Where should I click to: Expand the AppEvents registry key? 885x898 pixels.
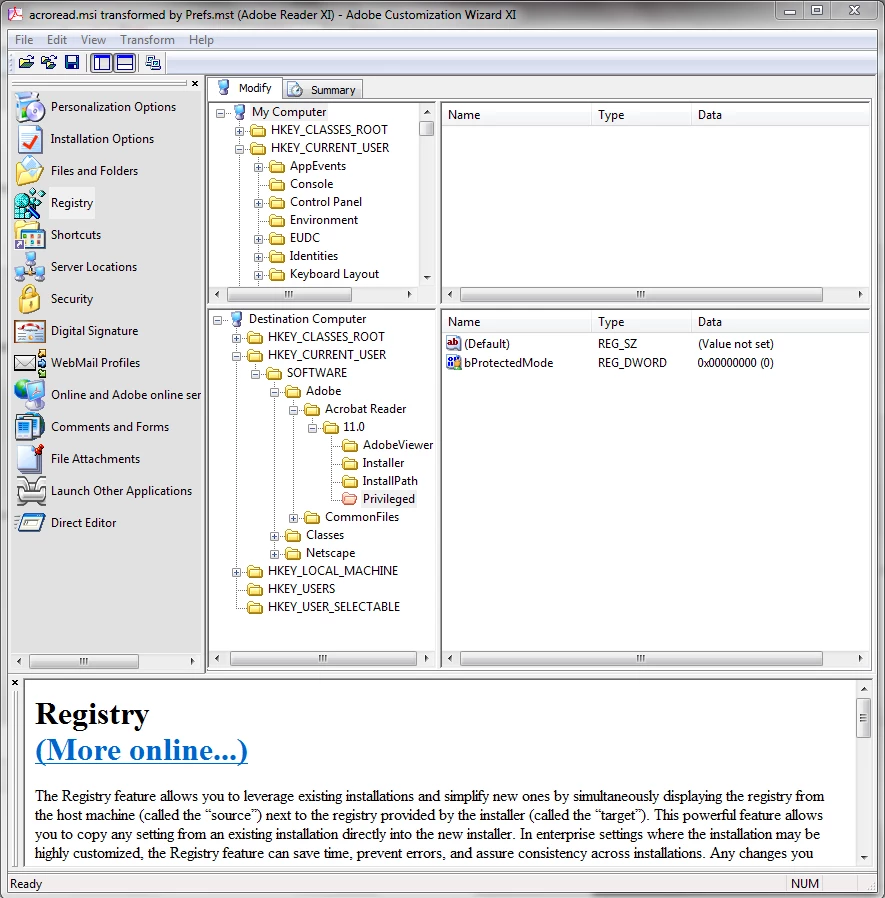[x=258, y=167]
